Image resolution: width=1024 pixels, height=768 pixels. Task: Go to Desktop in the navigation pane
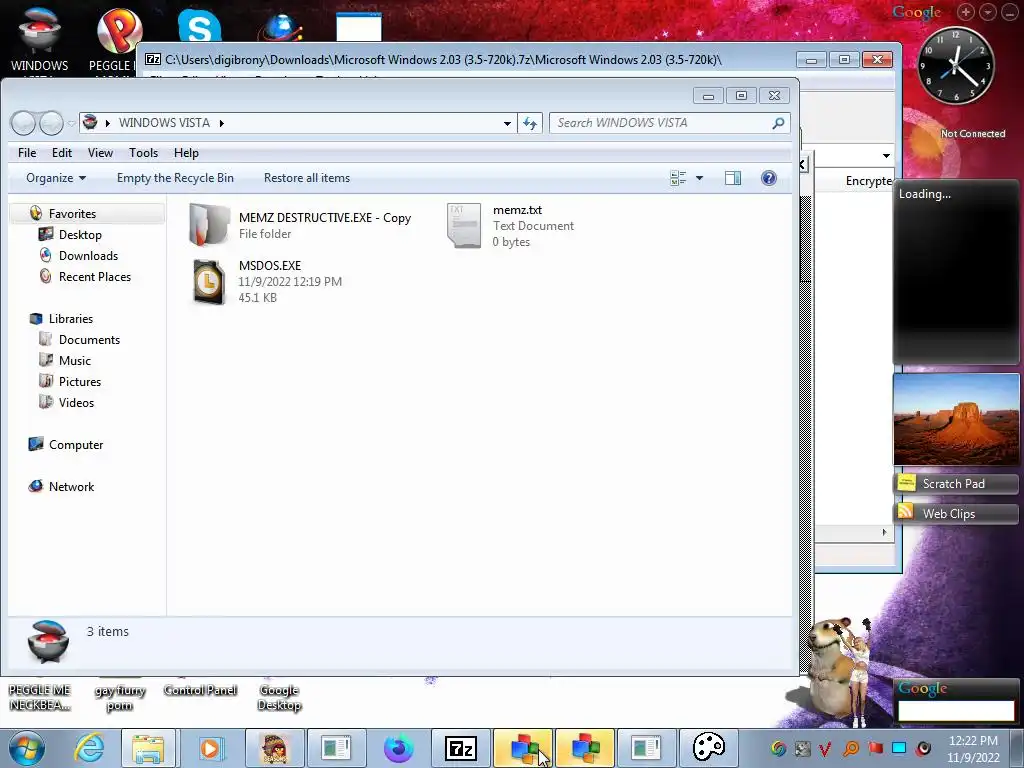[x=80, y=234]
